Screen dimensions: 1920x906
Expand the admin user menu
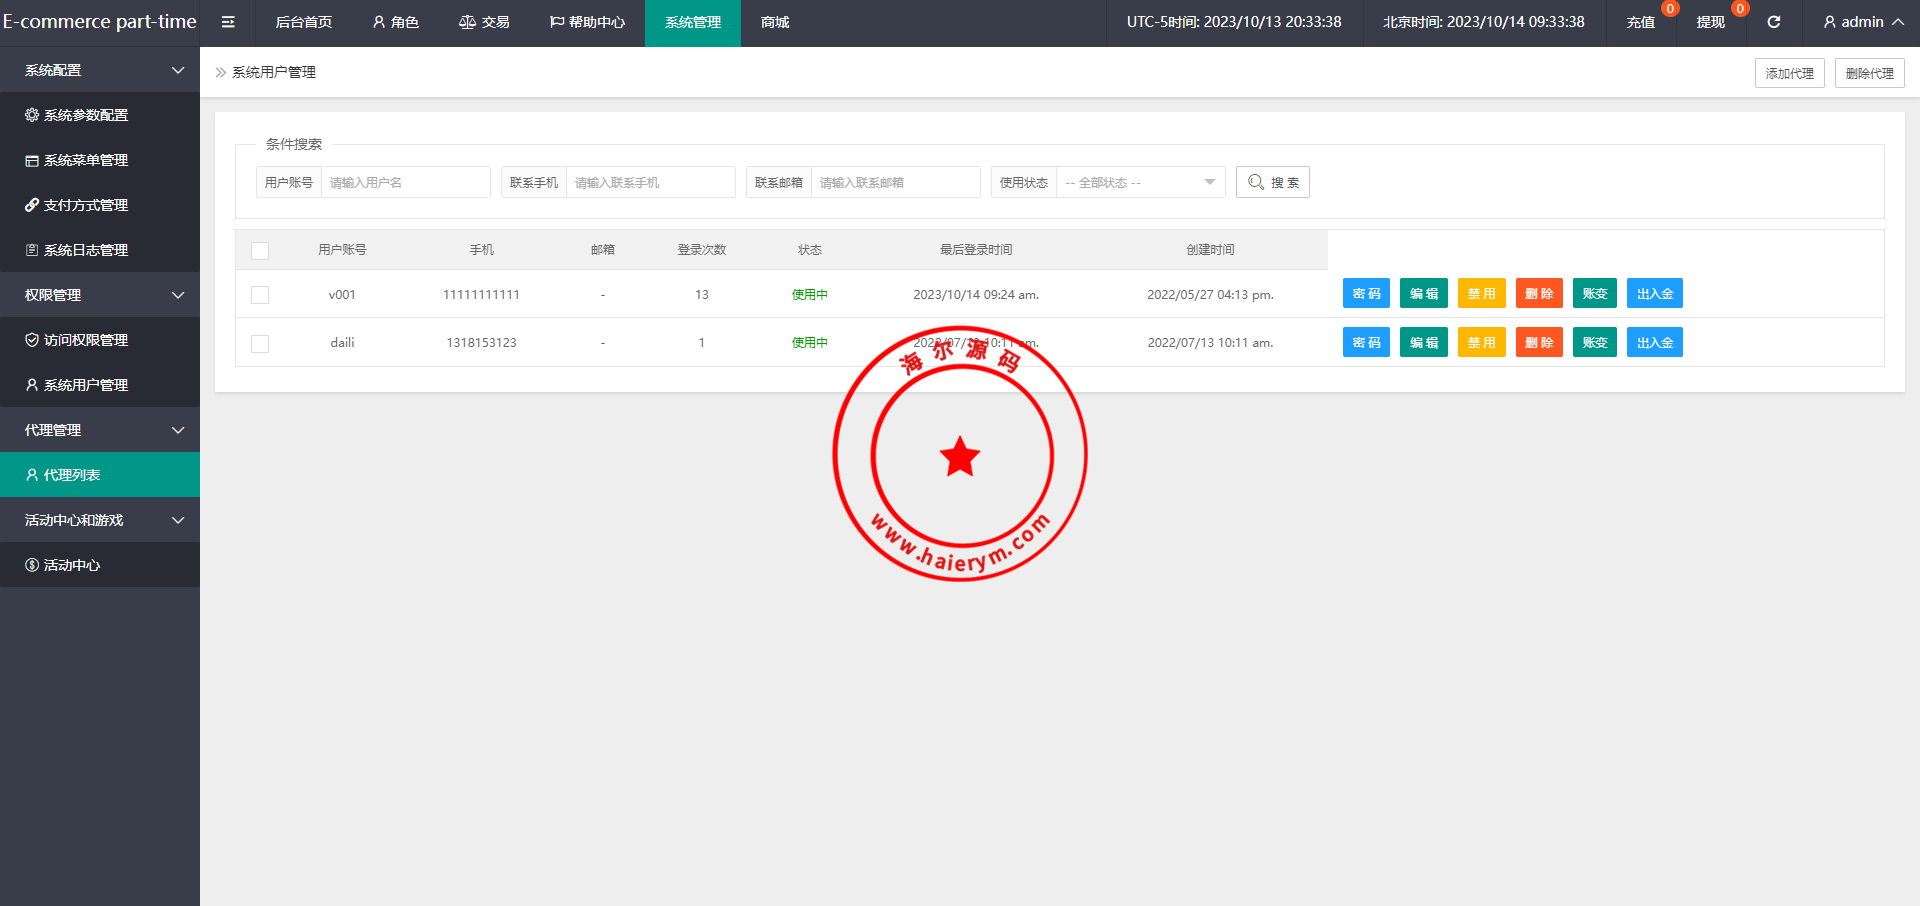click(1862, 22)
